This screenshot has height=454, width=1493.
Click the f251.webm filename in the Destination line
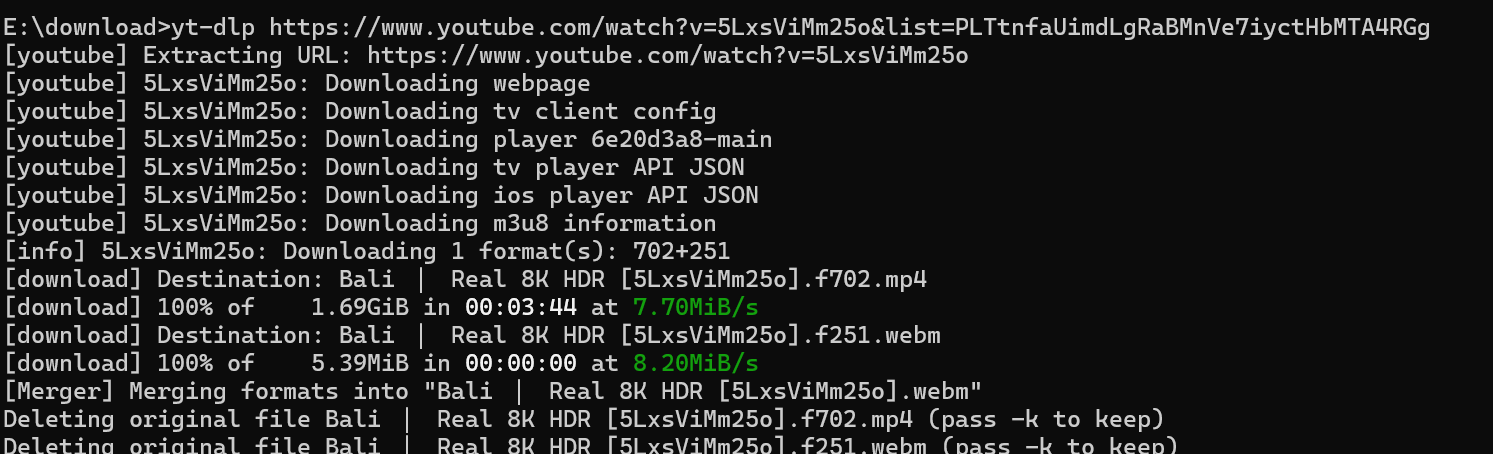[x=877, y=335]
